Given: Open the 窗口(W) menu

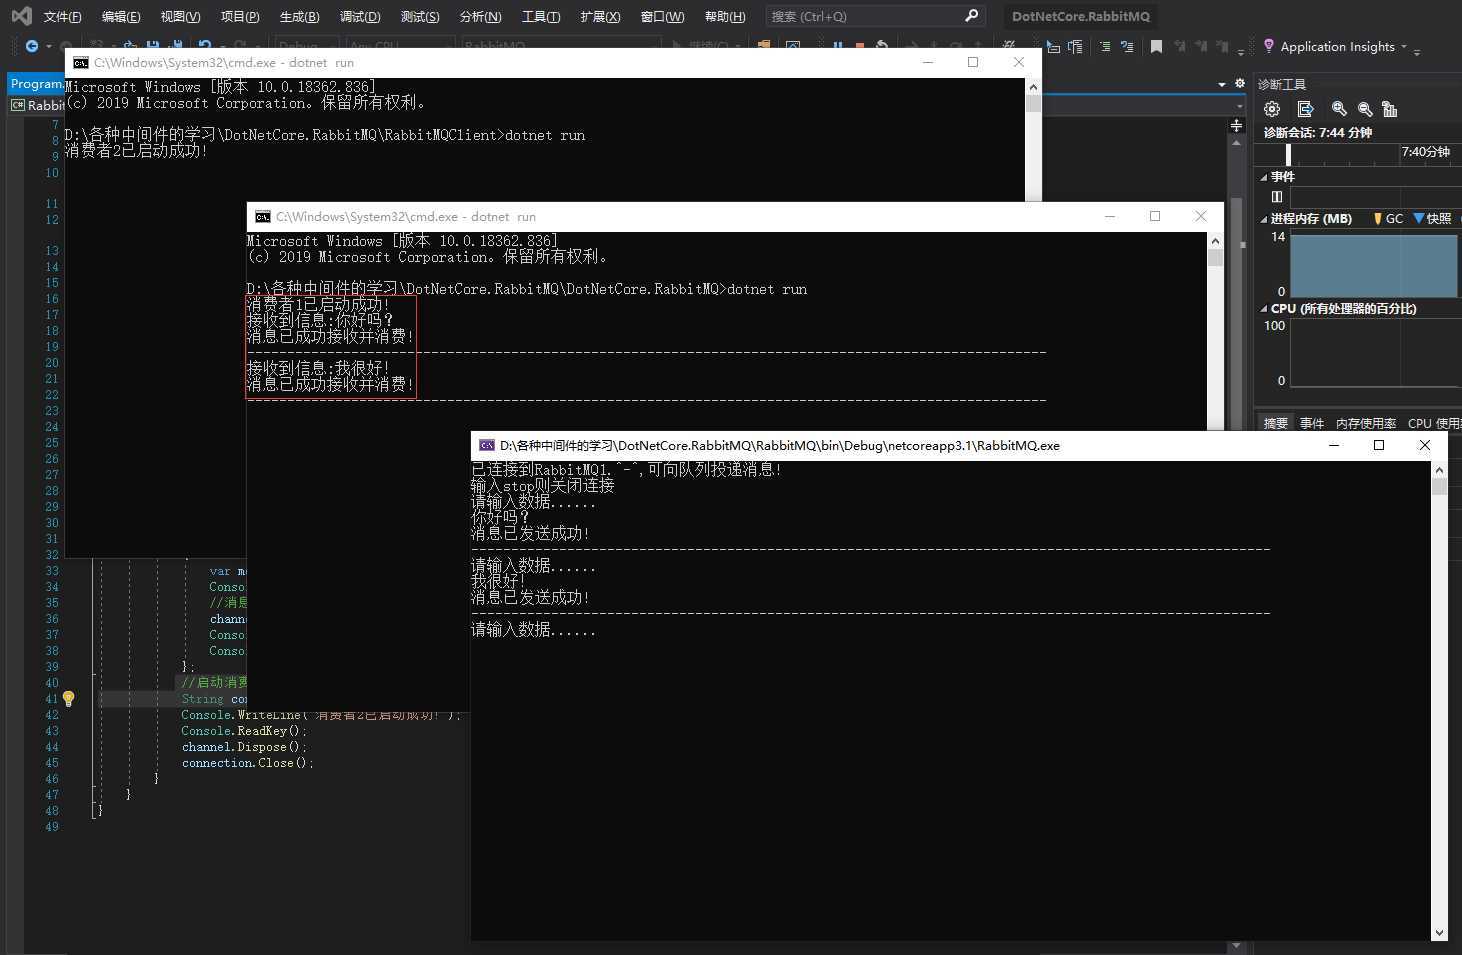Looking at the screenshot, I should click(662, 17).
